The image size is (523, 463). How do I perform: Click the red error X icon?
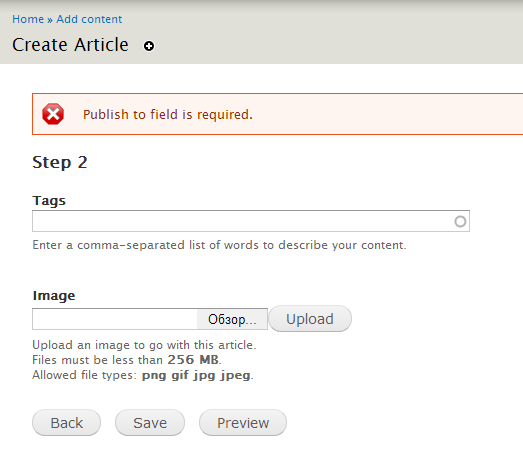(x=53, y=114)
